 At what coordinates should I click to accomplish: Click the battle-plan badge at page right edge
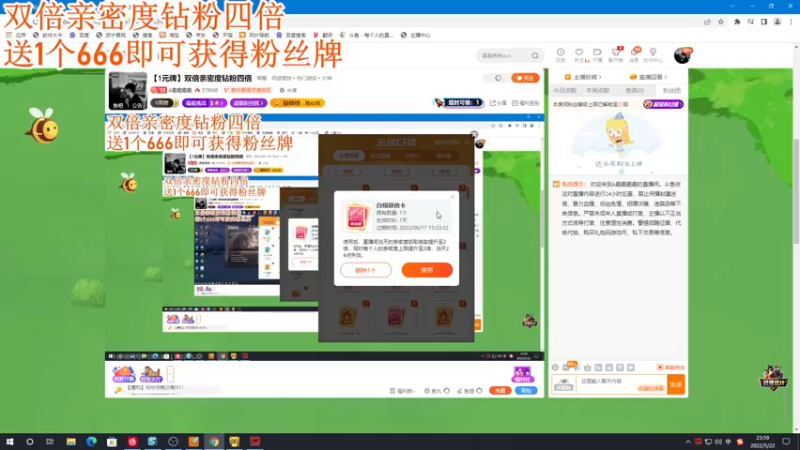[773, 378]
